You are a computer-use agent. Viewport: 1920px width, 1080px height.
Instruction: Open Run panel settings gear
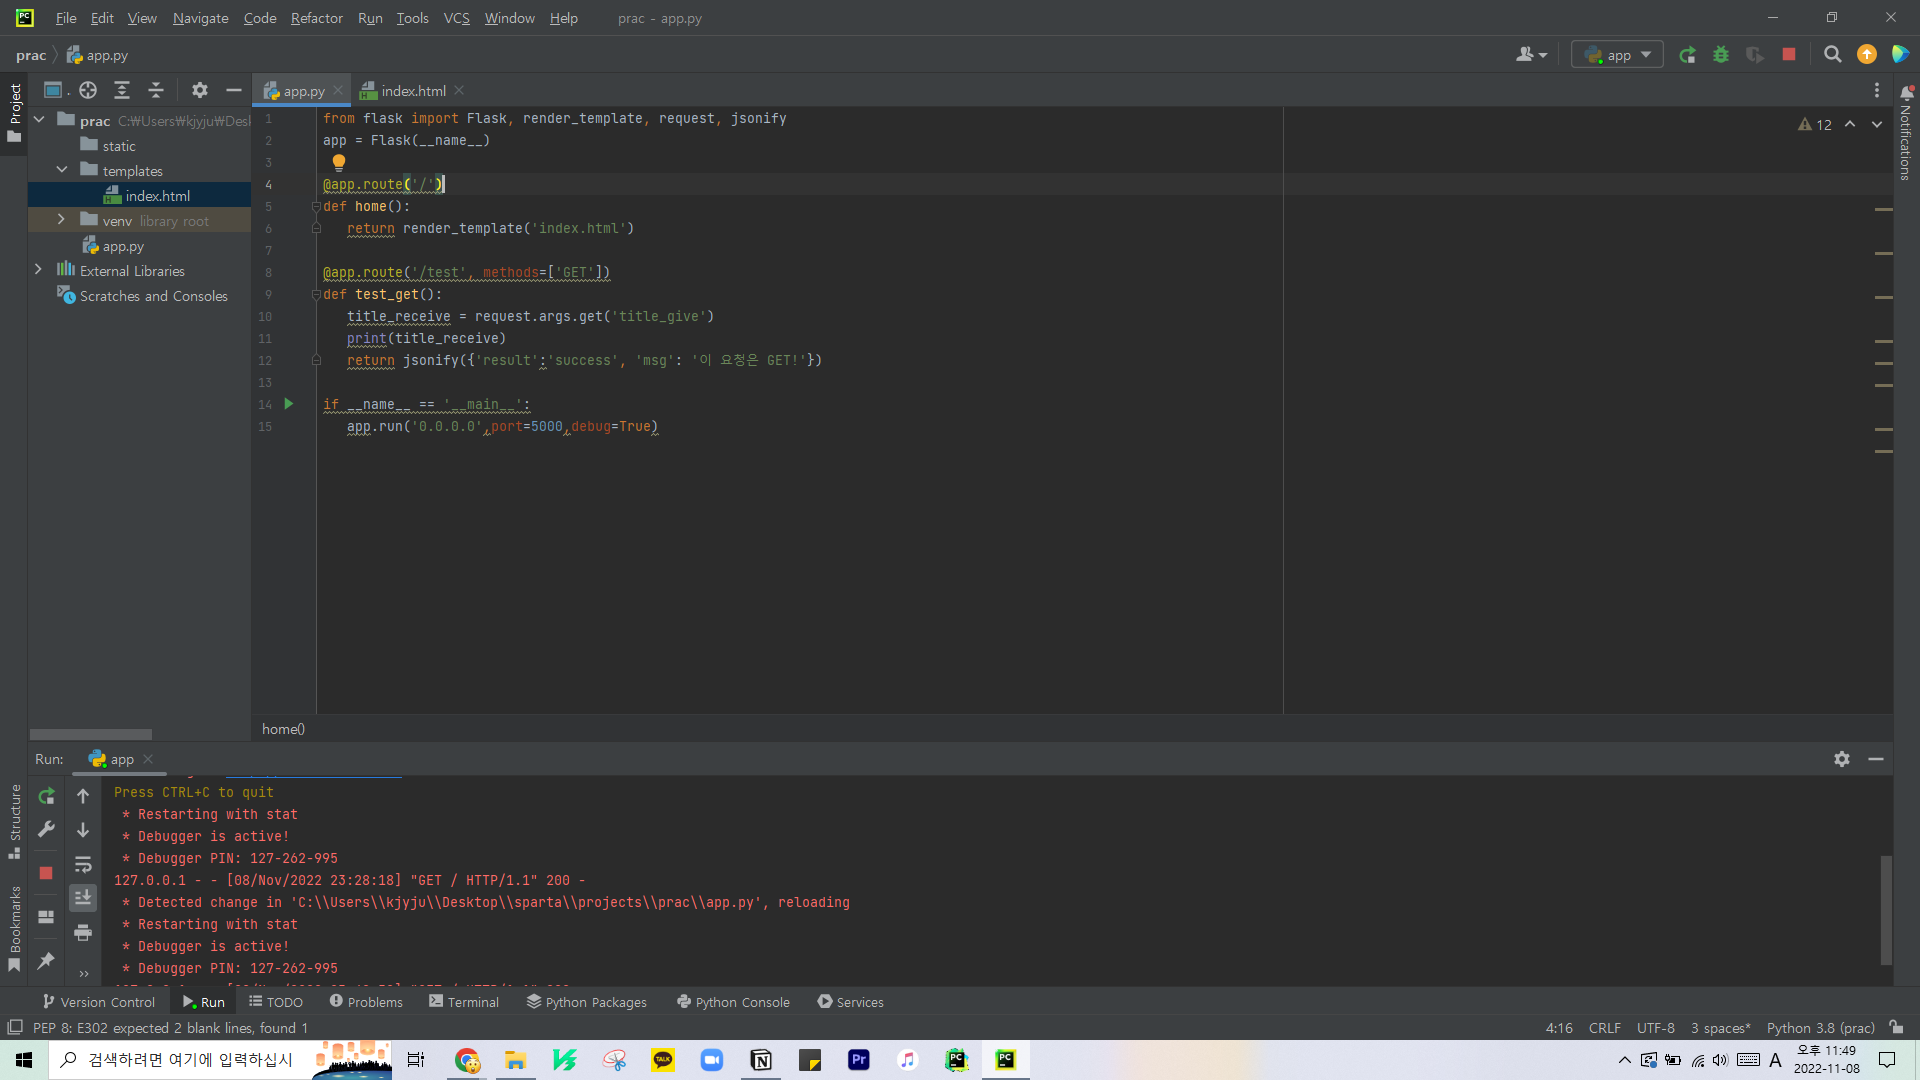pos(1842,759)
